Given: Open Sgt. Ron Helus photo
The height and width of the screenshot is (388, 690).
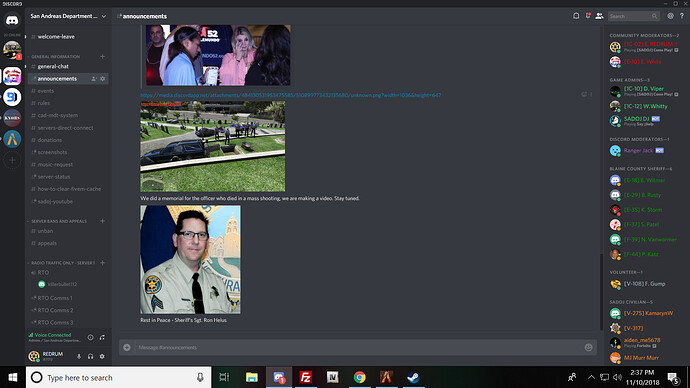Looking at the screenshot, I should [191, 260].
